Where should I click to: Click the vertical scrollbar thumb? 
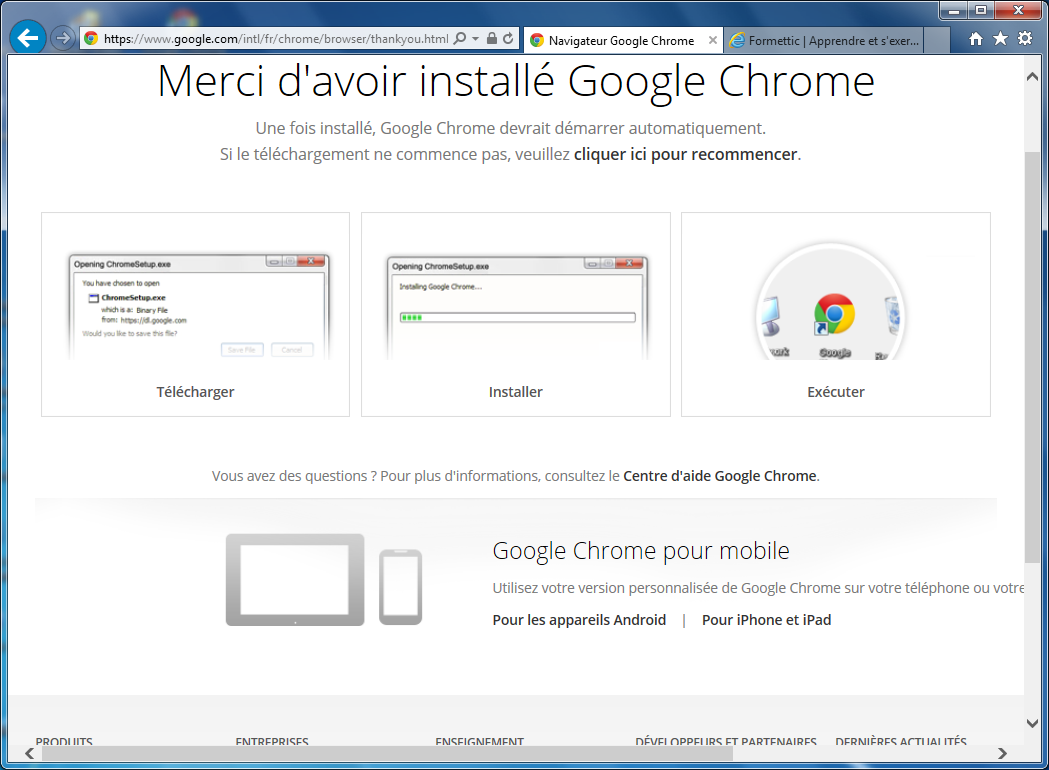[x=1032, y=358]
